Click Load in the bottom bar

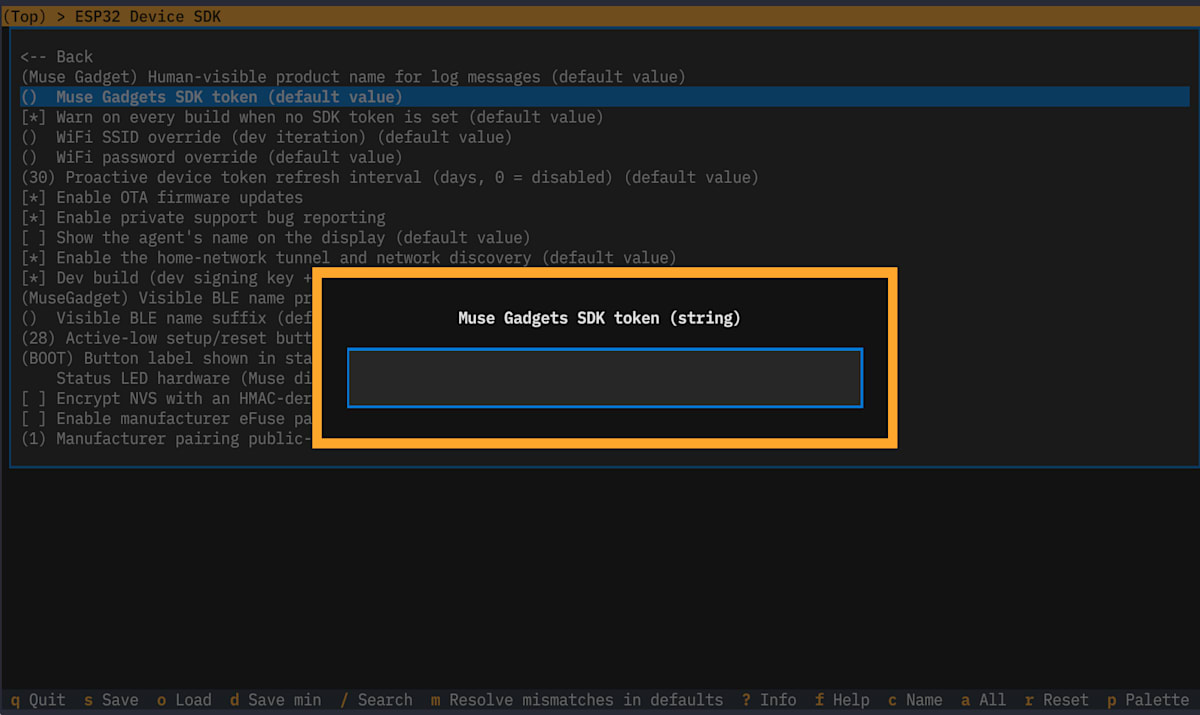(x=184, y=700)
